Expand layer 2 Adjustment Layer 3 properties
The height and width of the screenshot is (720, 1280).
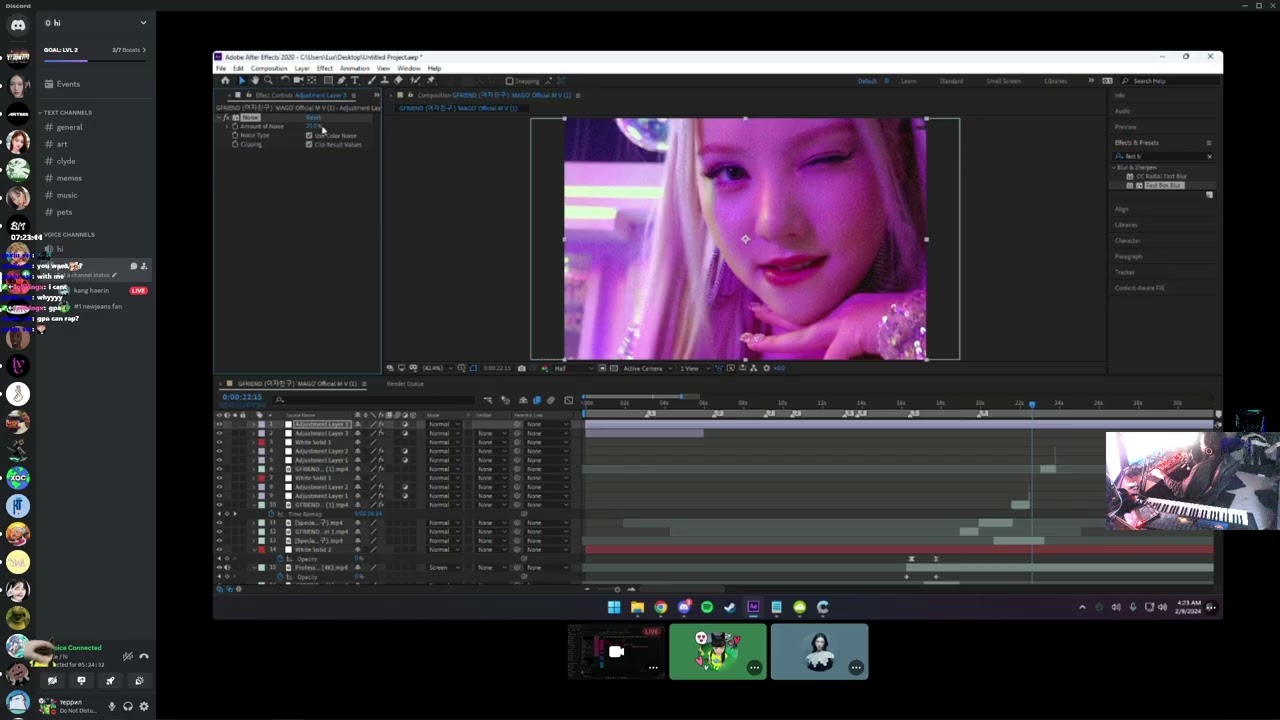click(x=254, y=433)
